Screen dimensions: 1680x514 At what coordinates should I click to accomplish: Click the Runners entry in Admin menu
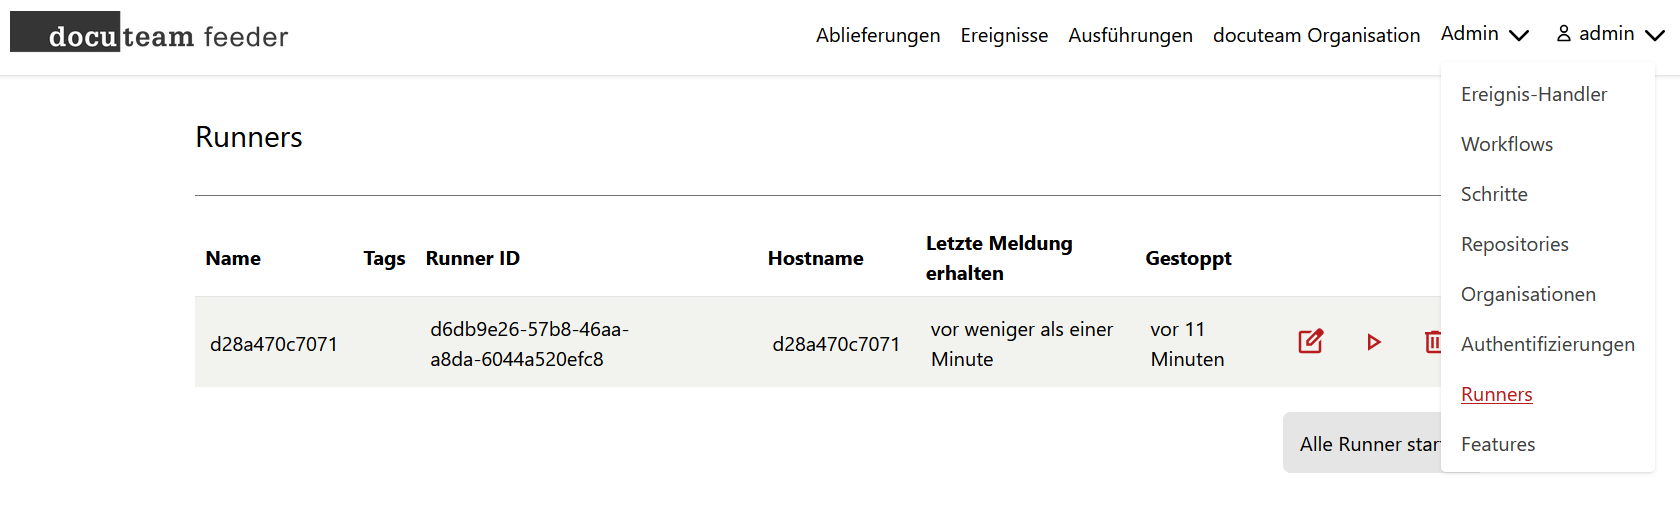tap(1496, 394)
